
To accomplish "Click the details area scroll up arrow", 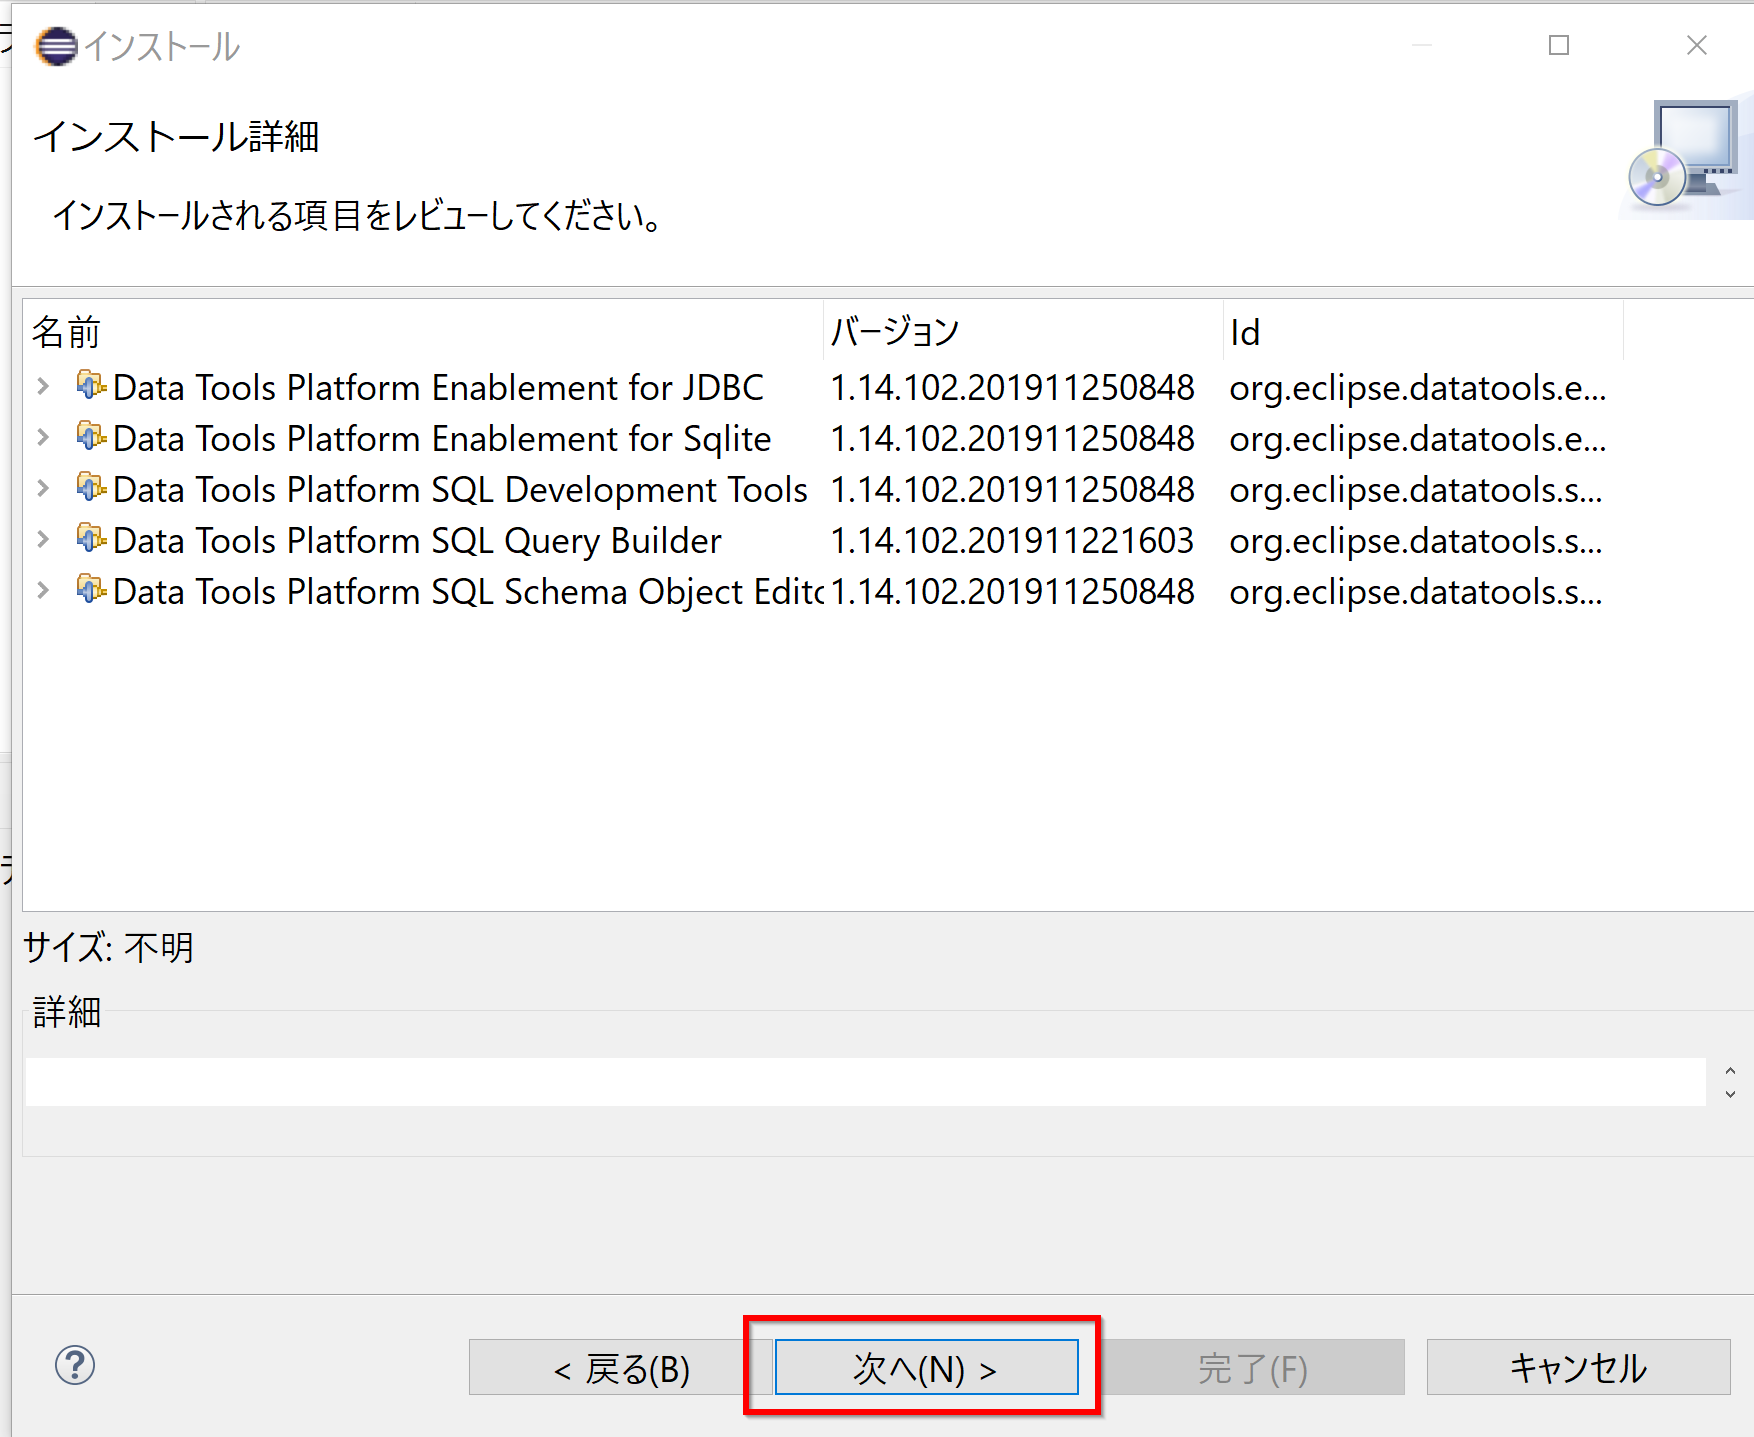I will tap(1730, 1070).
